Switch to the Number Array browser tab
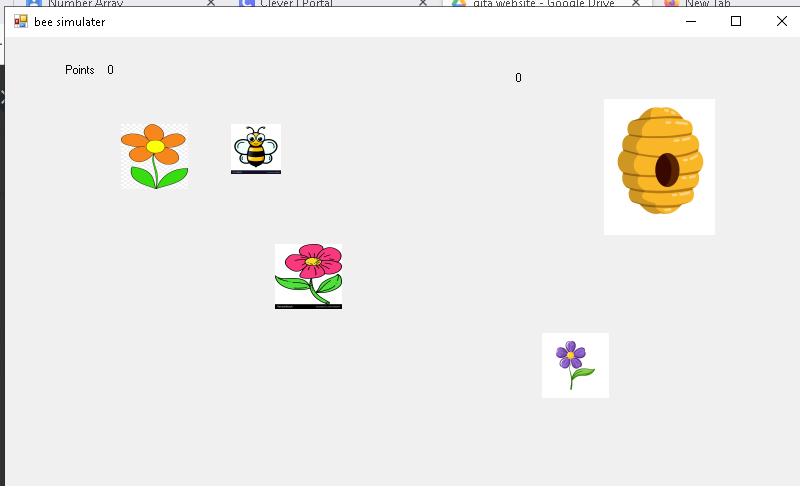 tap(85, 4)
